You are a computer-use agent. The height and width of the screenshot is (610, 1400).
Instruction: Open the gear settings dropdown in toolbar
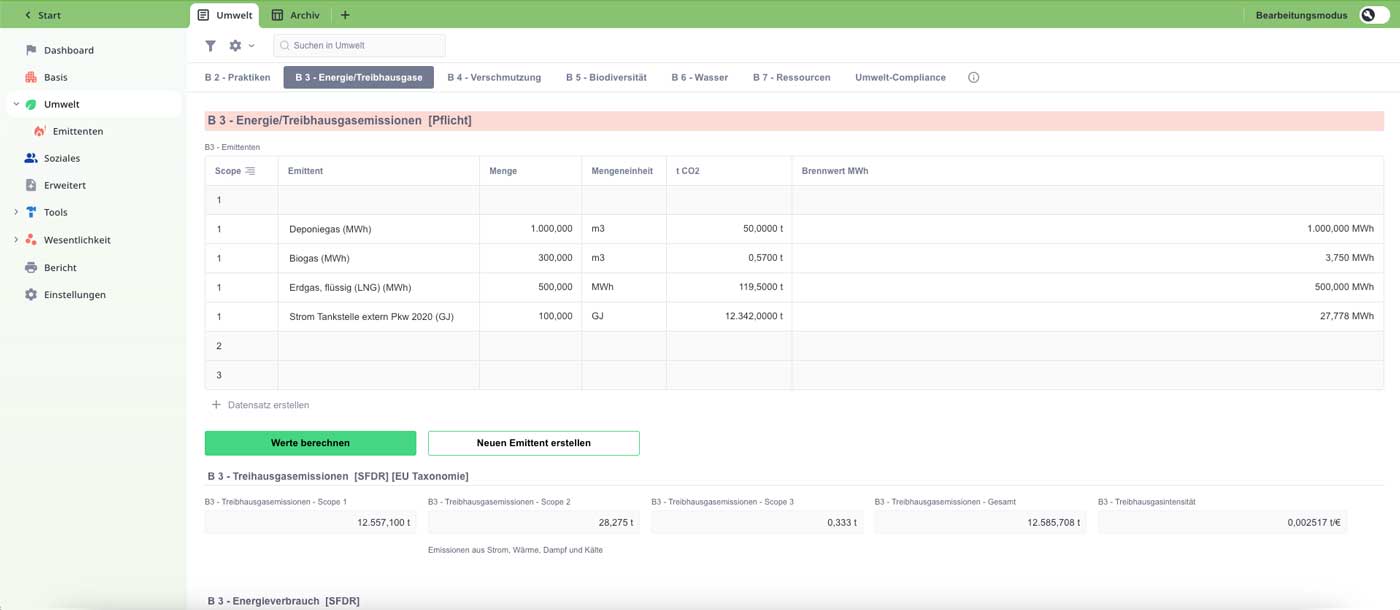[240, 46]
